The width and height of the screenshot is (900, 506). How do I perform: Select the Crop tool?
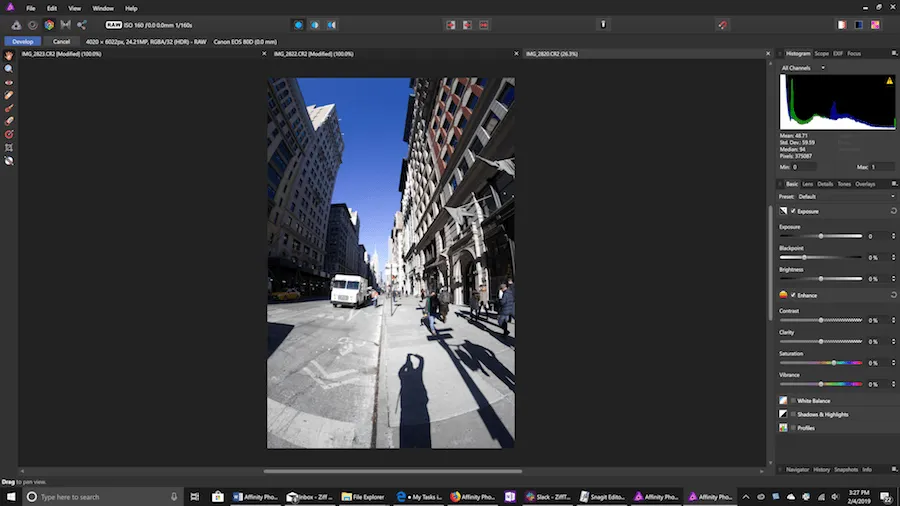[x=9, y=147]
